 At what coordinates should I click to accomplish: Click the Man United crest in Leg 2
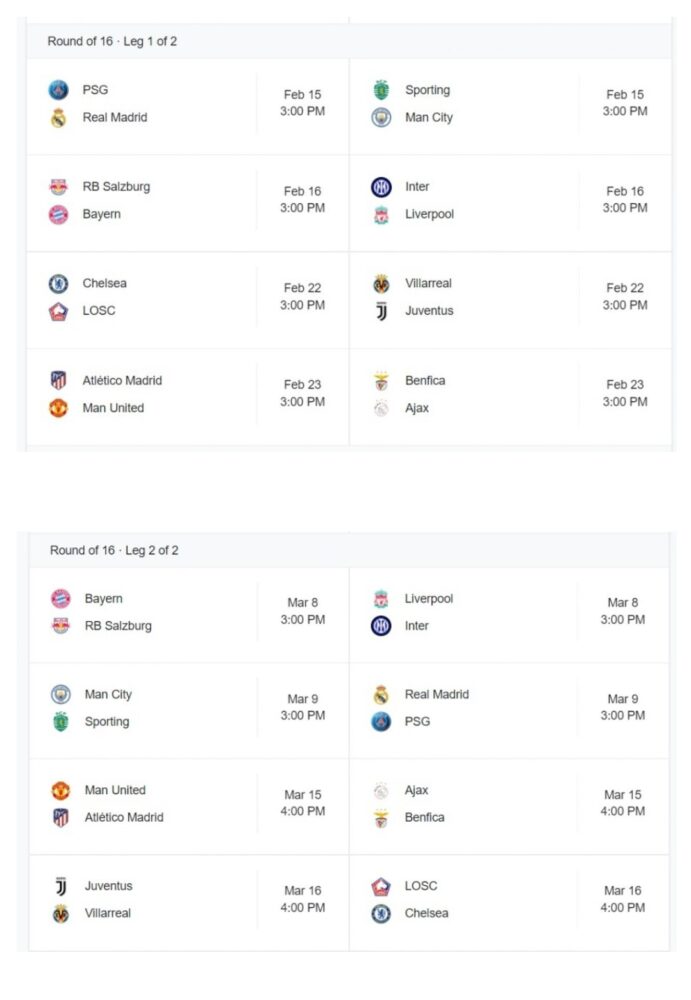tap(61, 790)
